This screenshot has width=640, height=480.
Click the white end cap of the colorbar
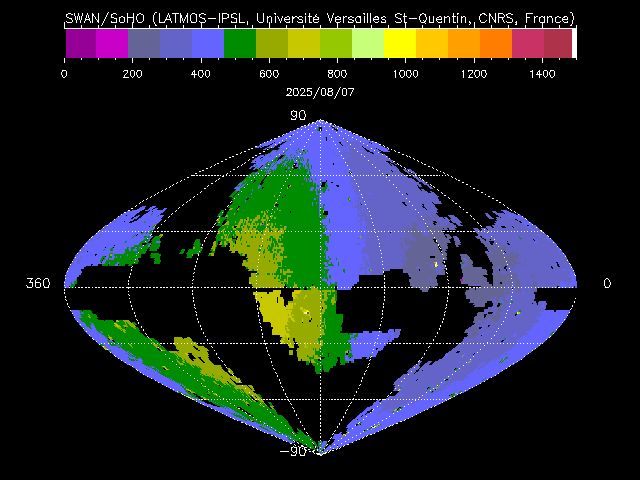(574, 43)
